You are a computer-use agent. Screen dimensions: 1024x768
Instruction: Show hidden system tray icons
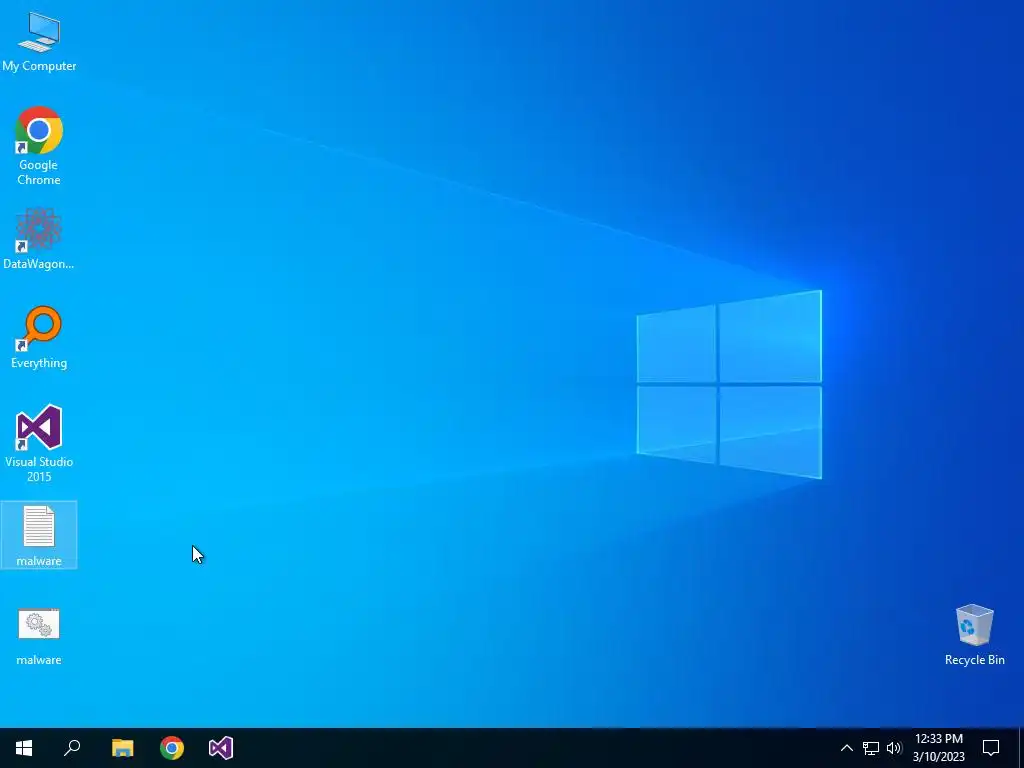[846, 748]
